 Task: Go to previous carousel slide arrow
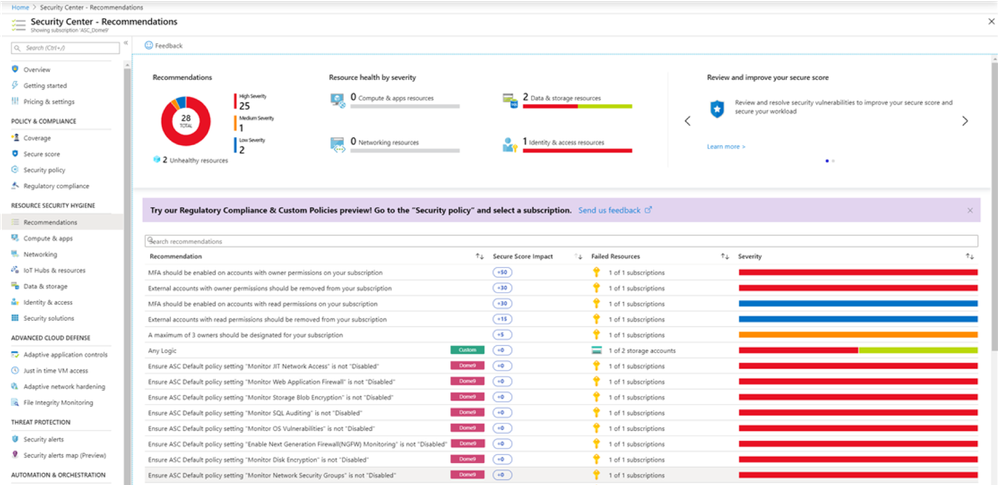(687, 121)
